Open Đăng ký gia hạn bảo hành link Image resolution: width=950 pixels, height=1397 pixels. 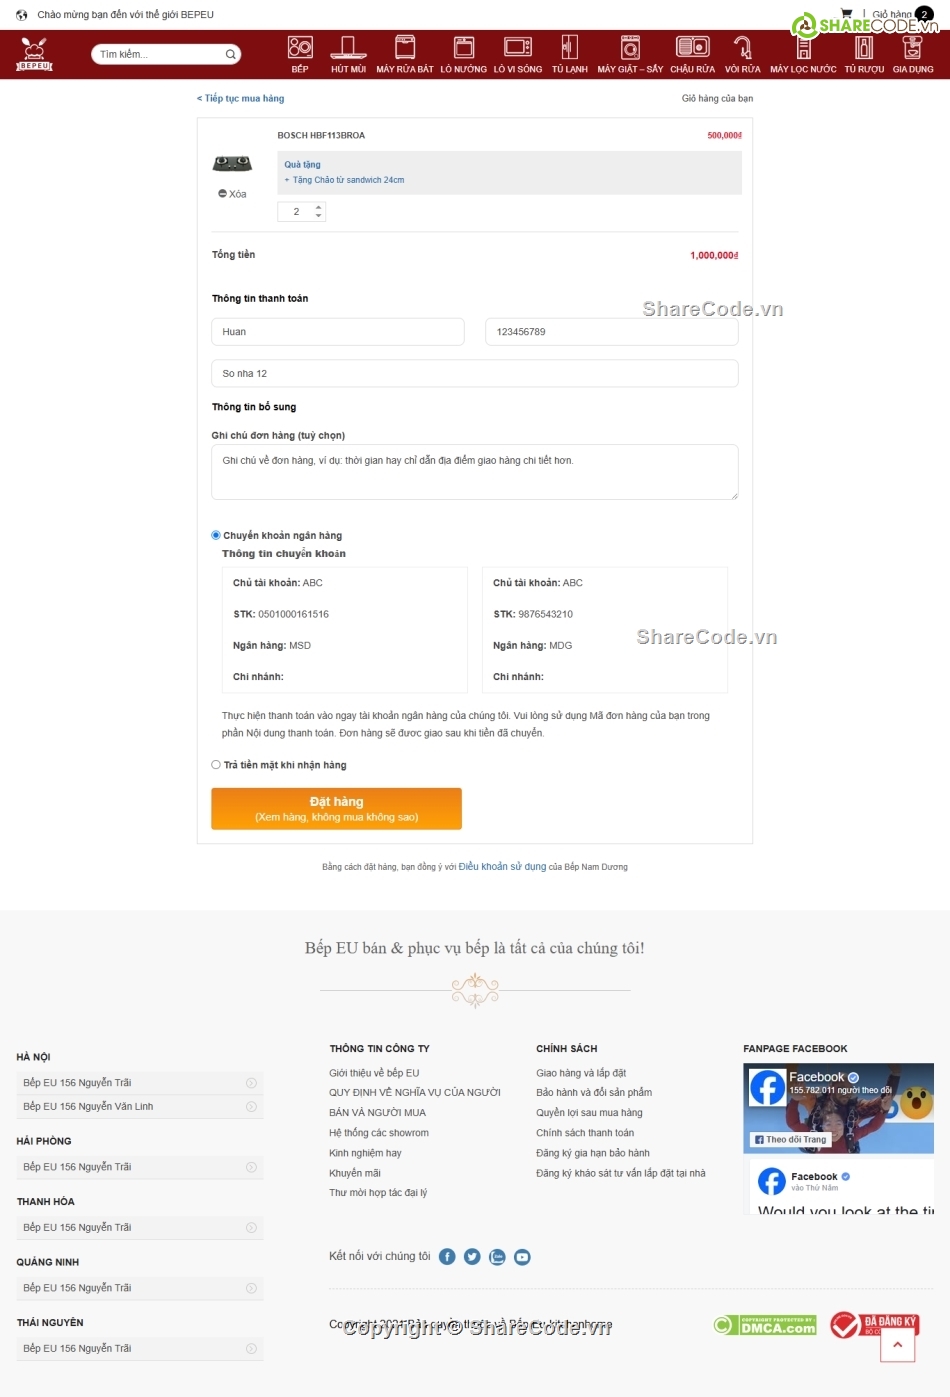point(593,1153)
